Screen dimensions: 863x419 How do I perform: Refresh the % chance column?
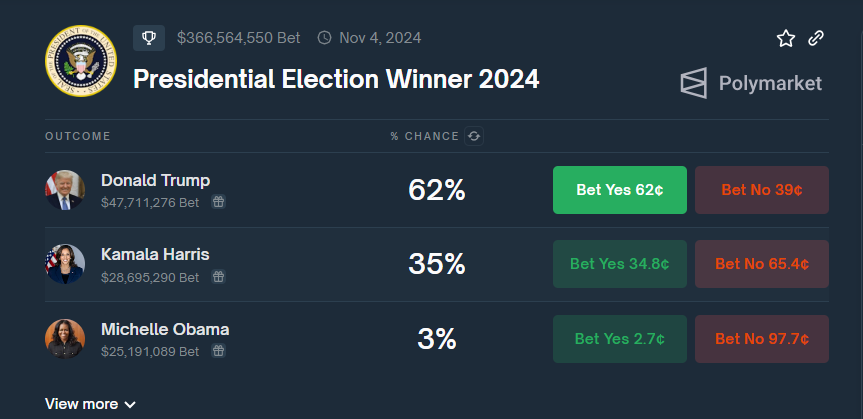[x=474, y=136]
